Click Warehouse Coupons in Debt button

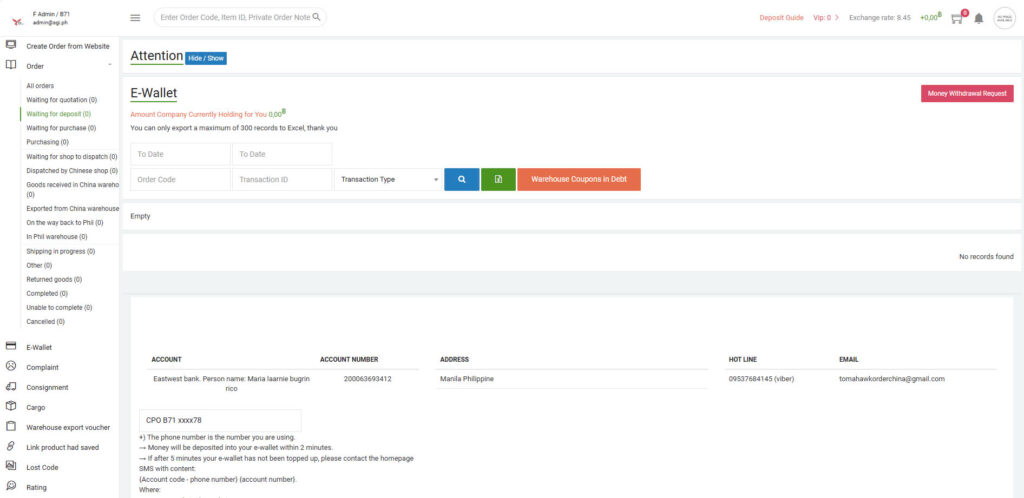click(578, 179)
